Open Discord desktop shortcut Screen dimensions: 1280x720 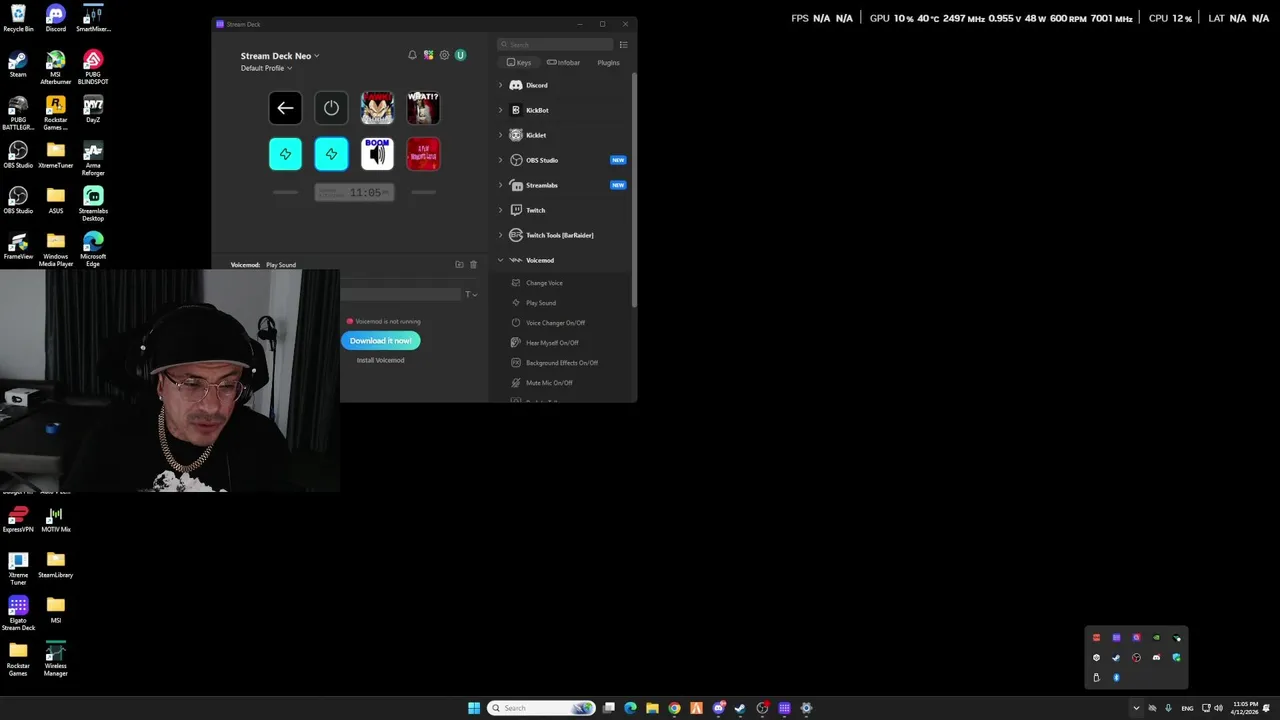pyautogui.click(x=56, y=18)
